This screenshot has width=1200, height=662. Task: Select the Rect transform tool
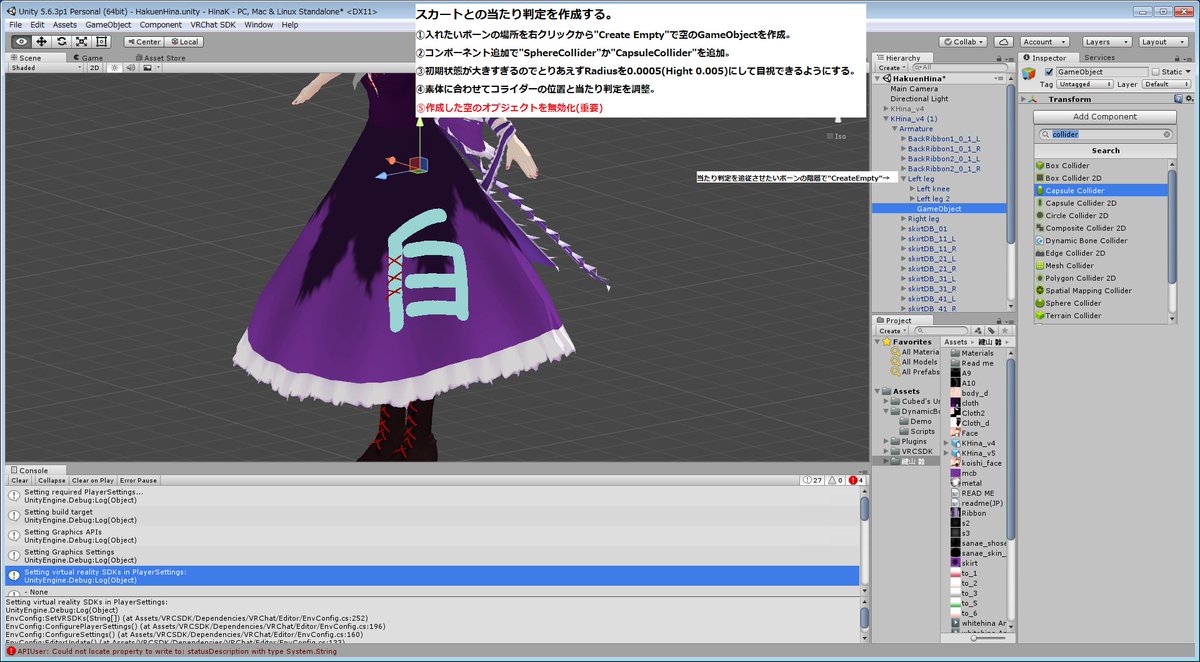click(x=102, y=41)
